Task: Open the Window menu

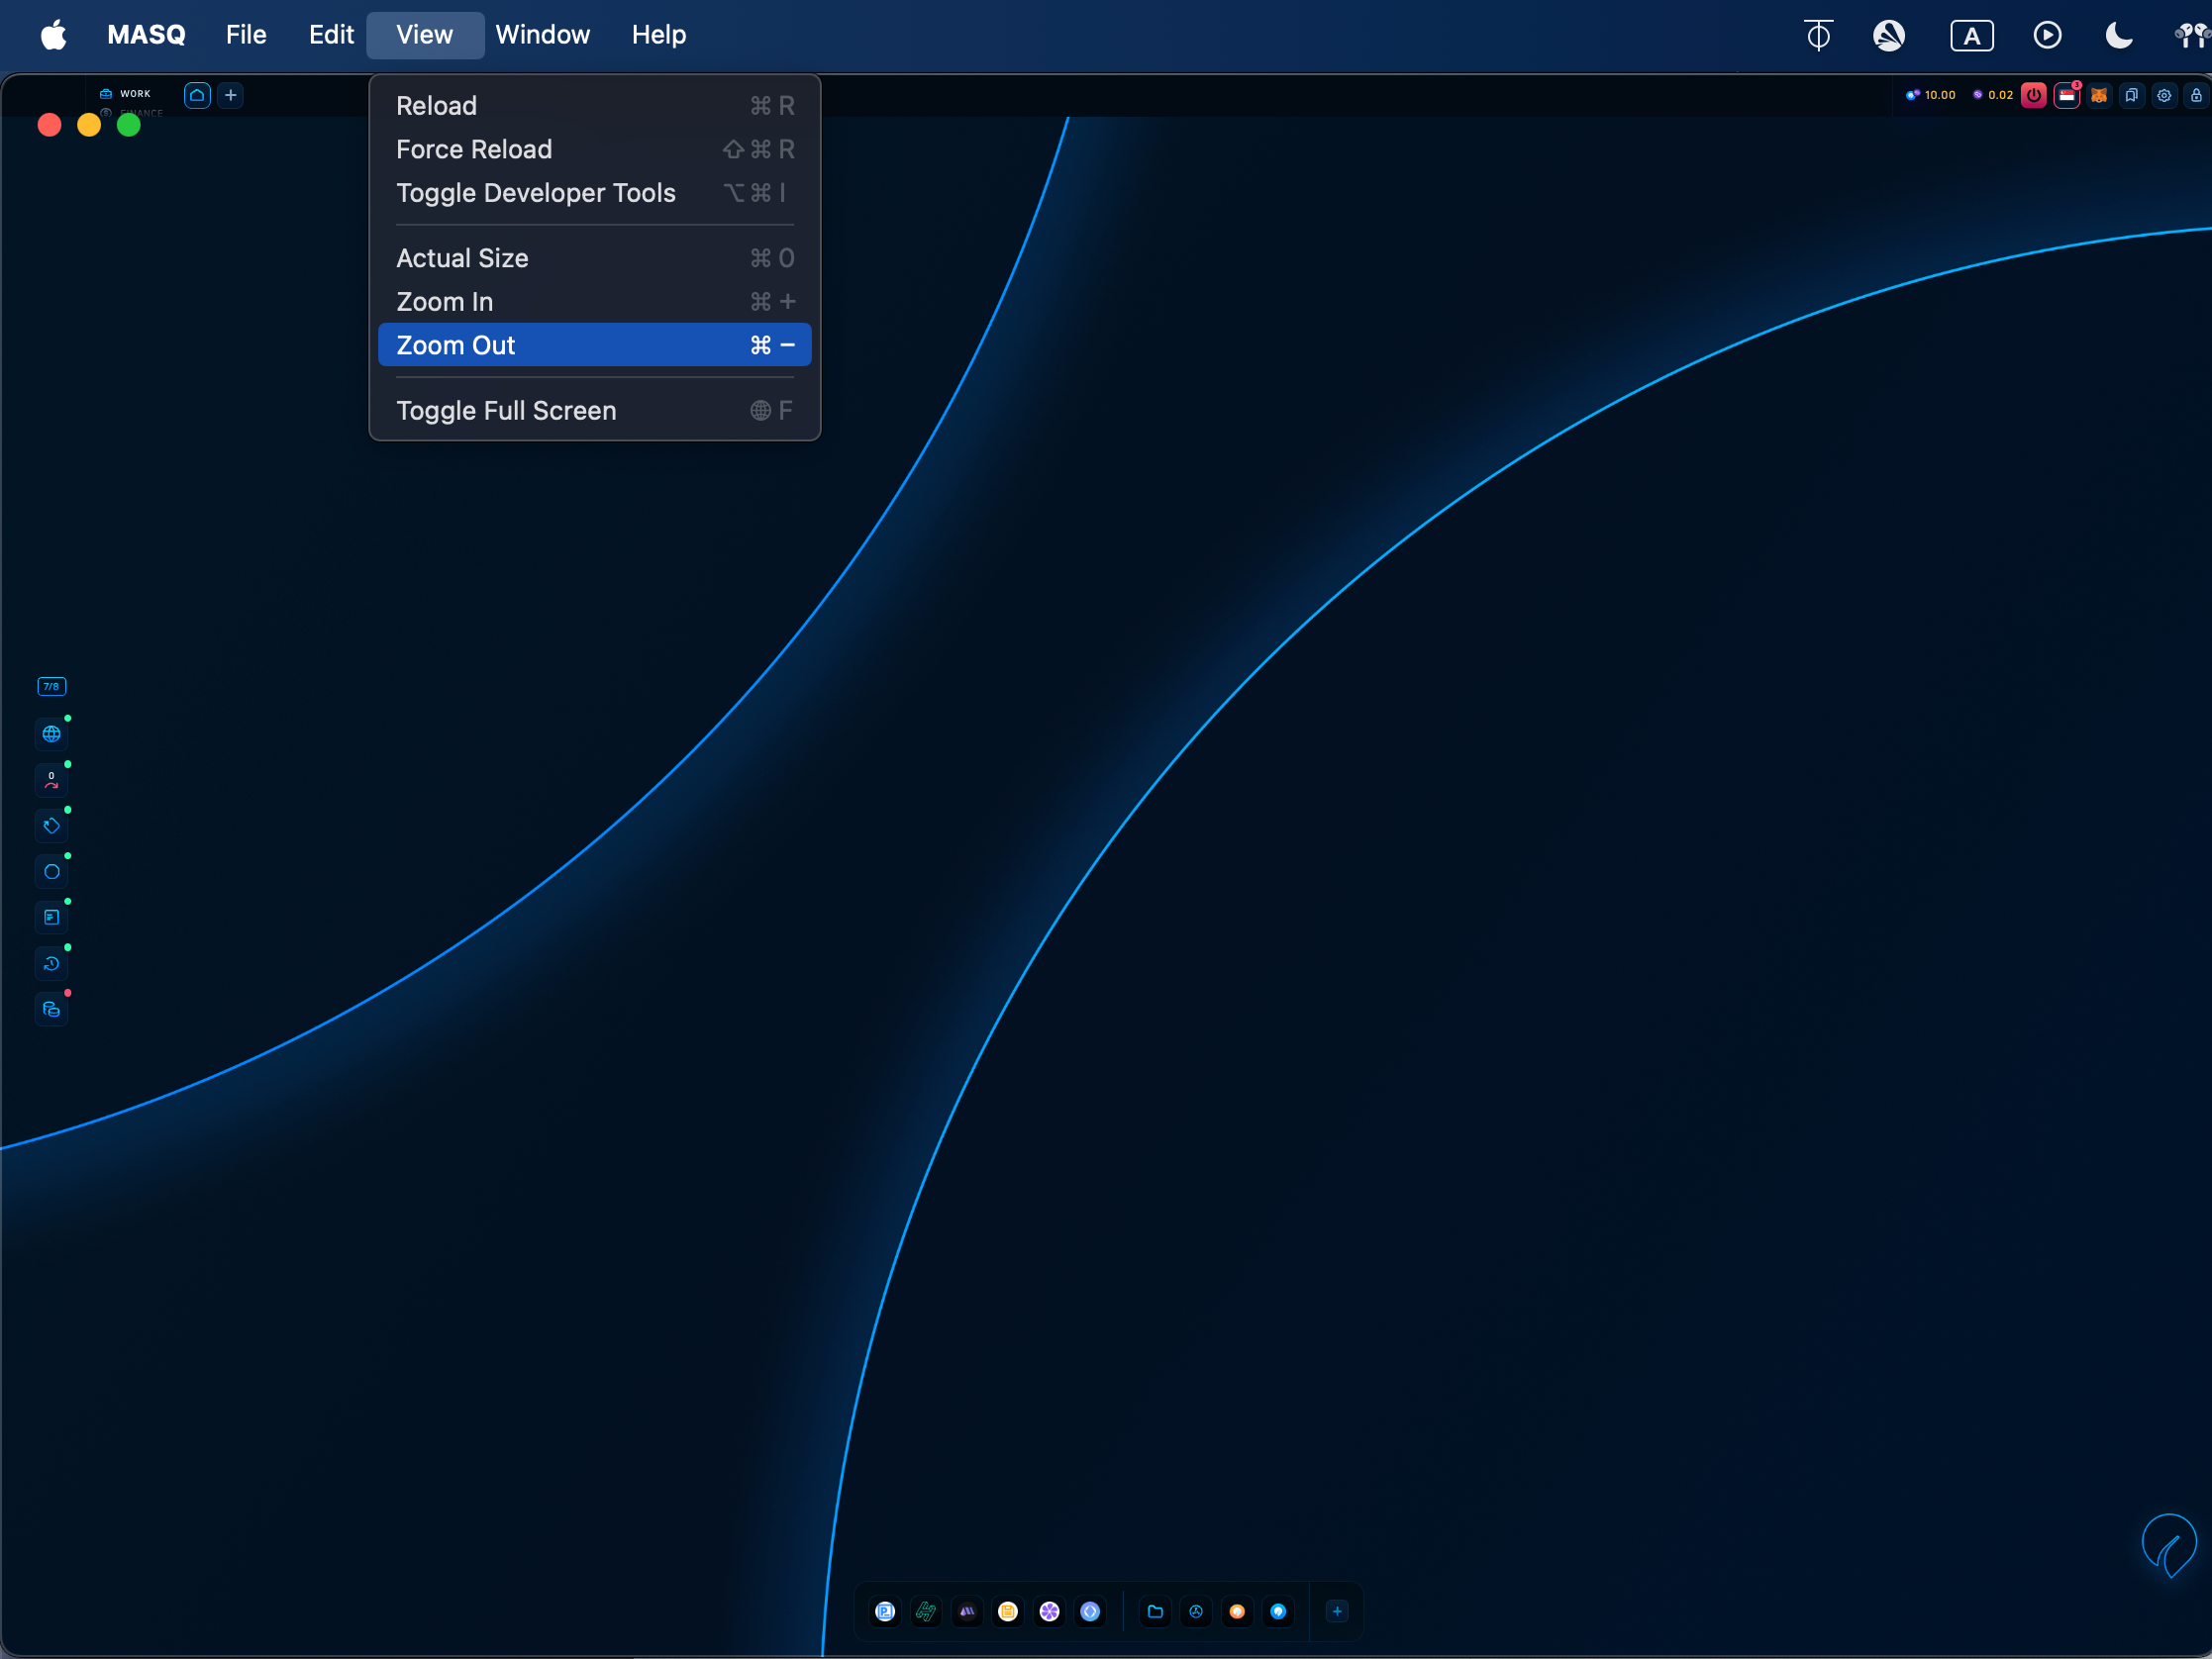Action: tap(543, 35)
